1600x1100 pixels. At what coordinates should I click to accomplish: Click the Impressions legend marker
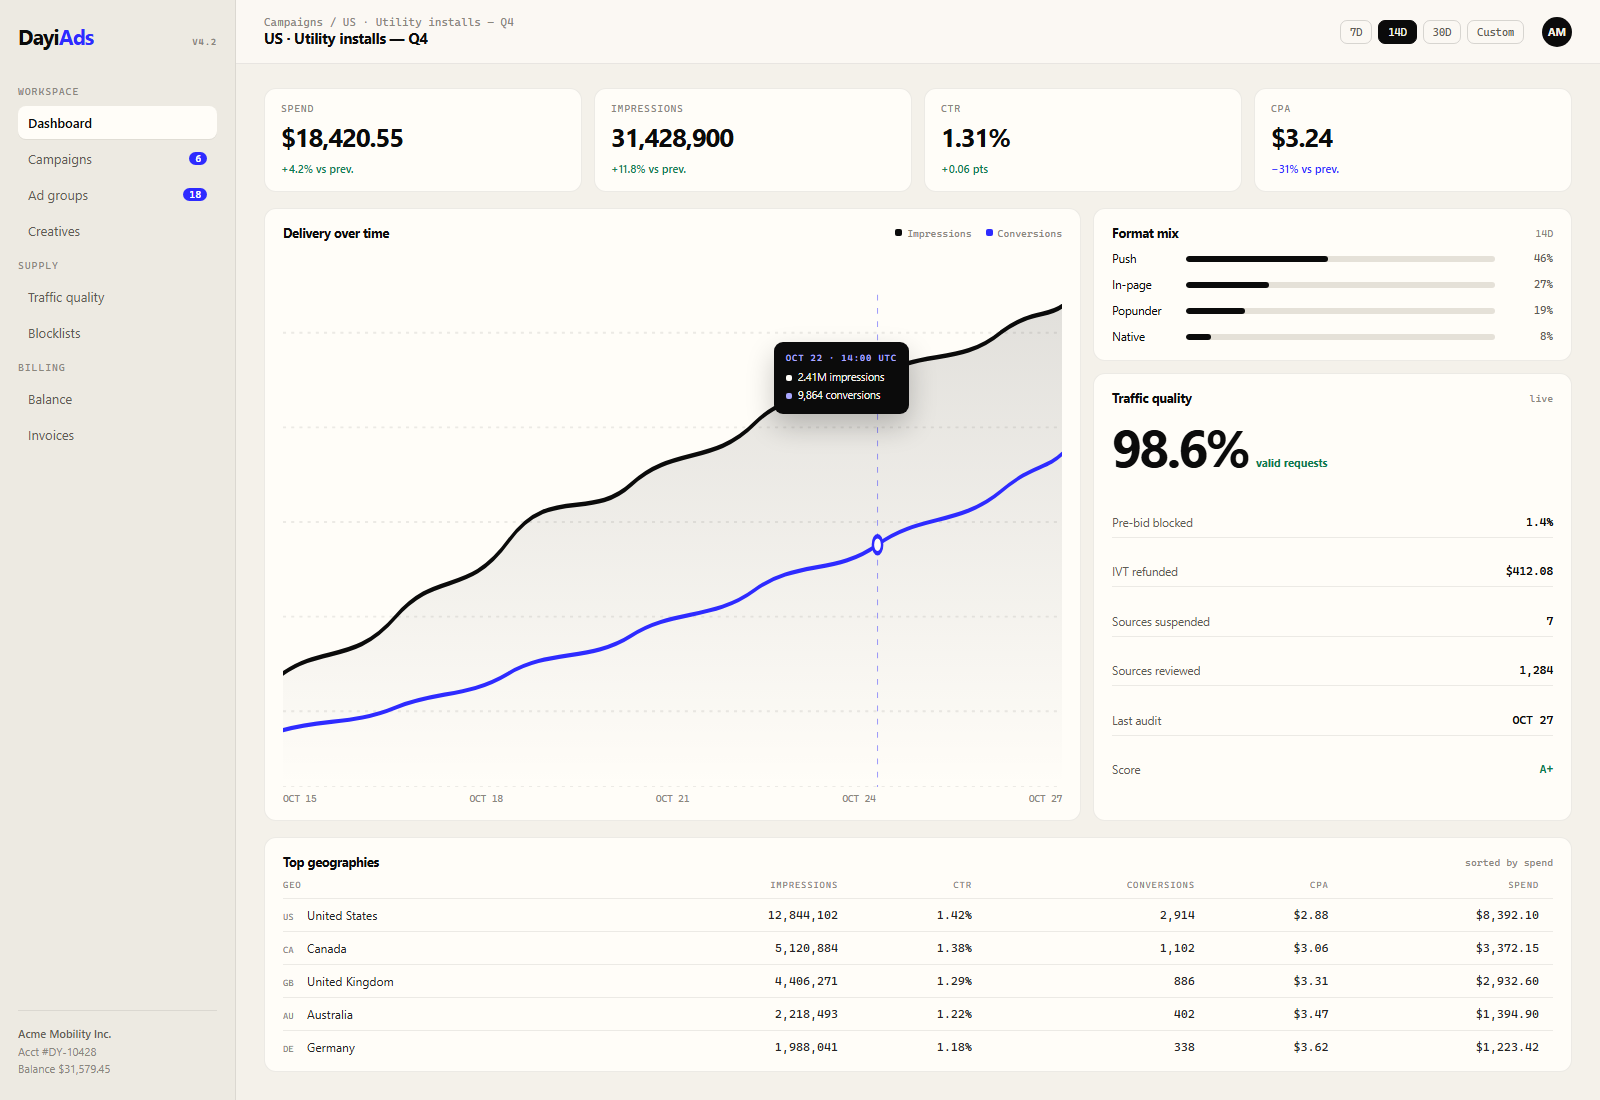click(x=898, y=233)
